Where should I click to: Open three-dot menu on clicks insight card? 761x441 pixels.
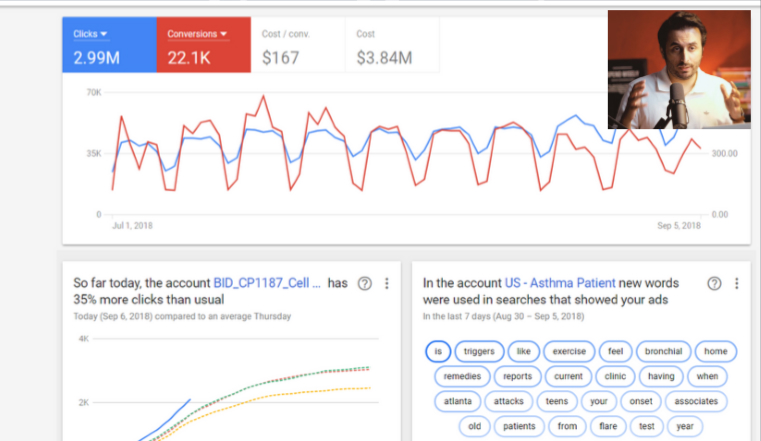(x=386, y=284)
